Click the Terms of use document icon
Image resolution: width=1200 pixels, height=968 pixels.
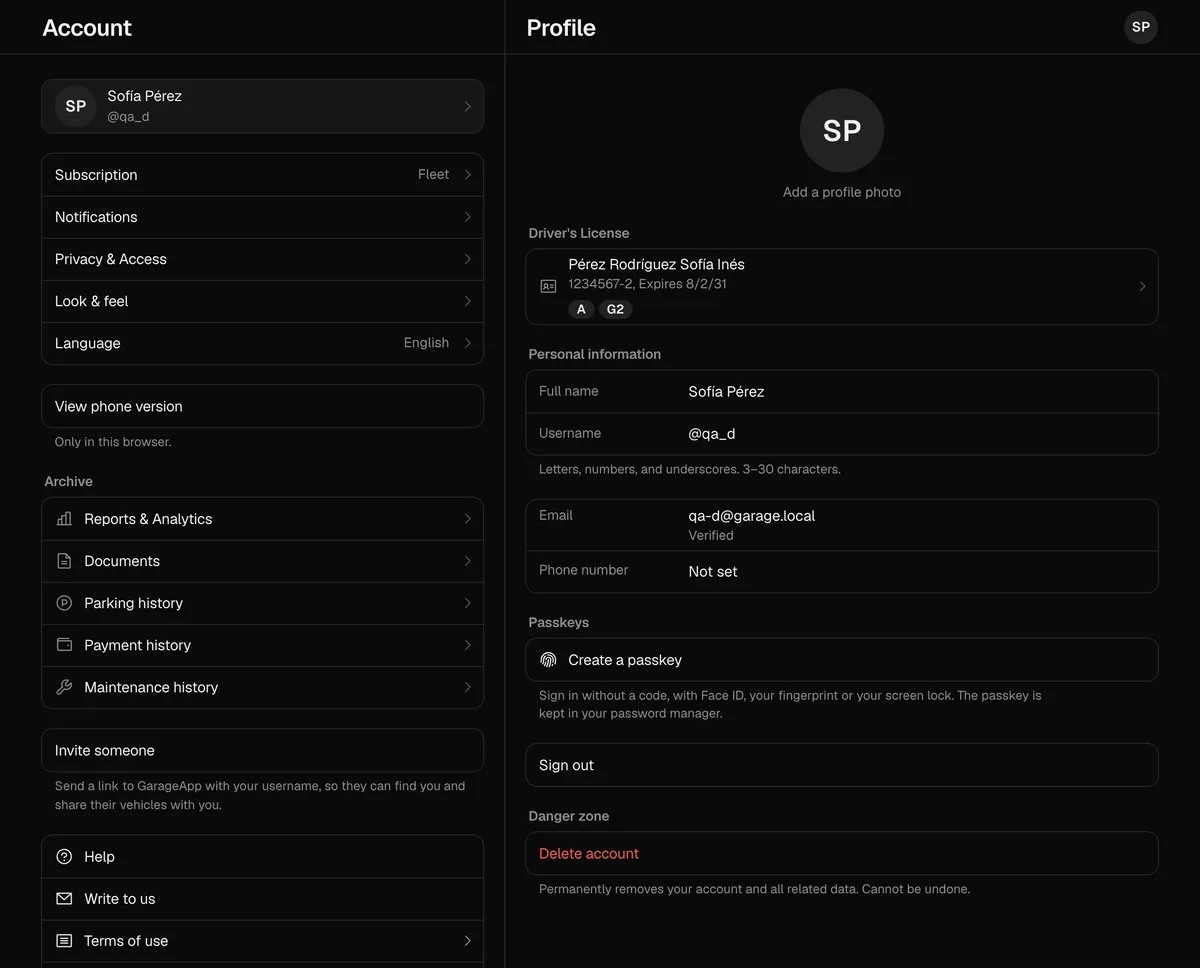click(x=64, y=941)
